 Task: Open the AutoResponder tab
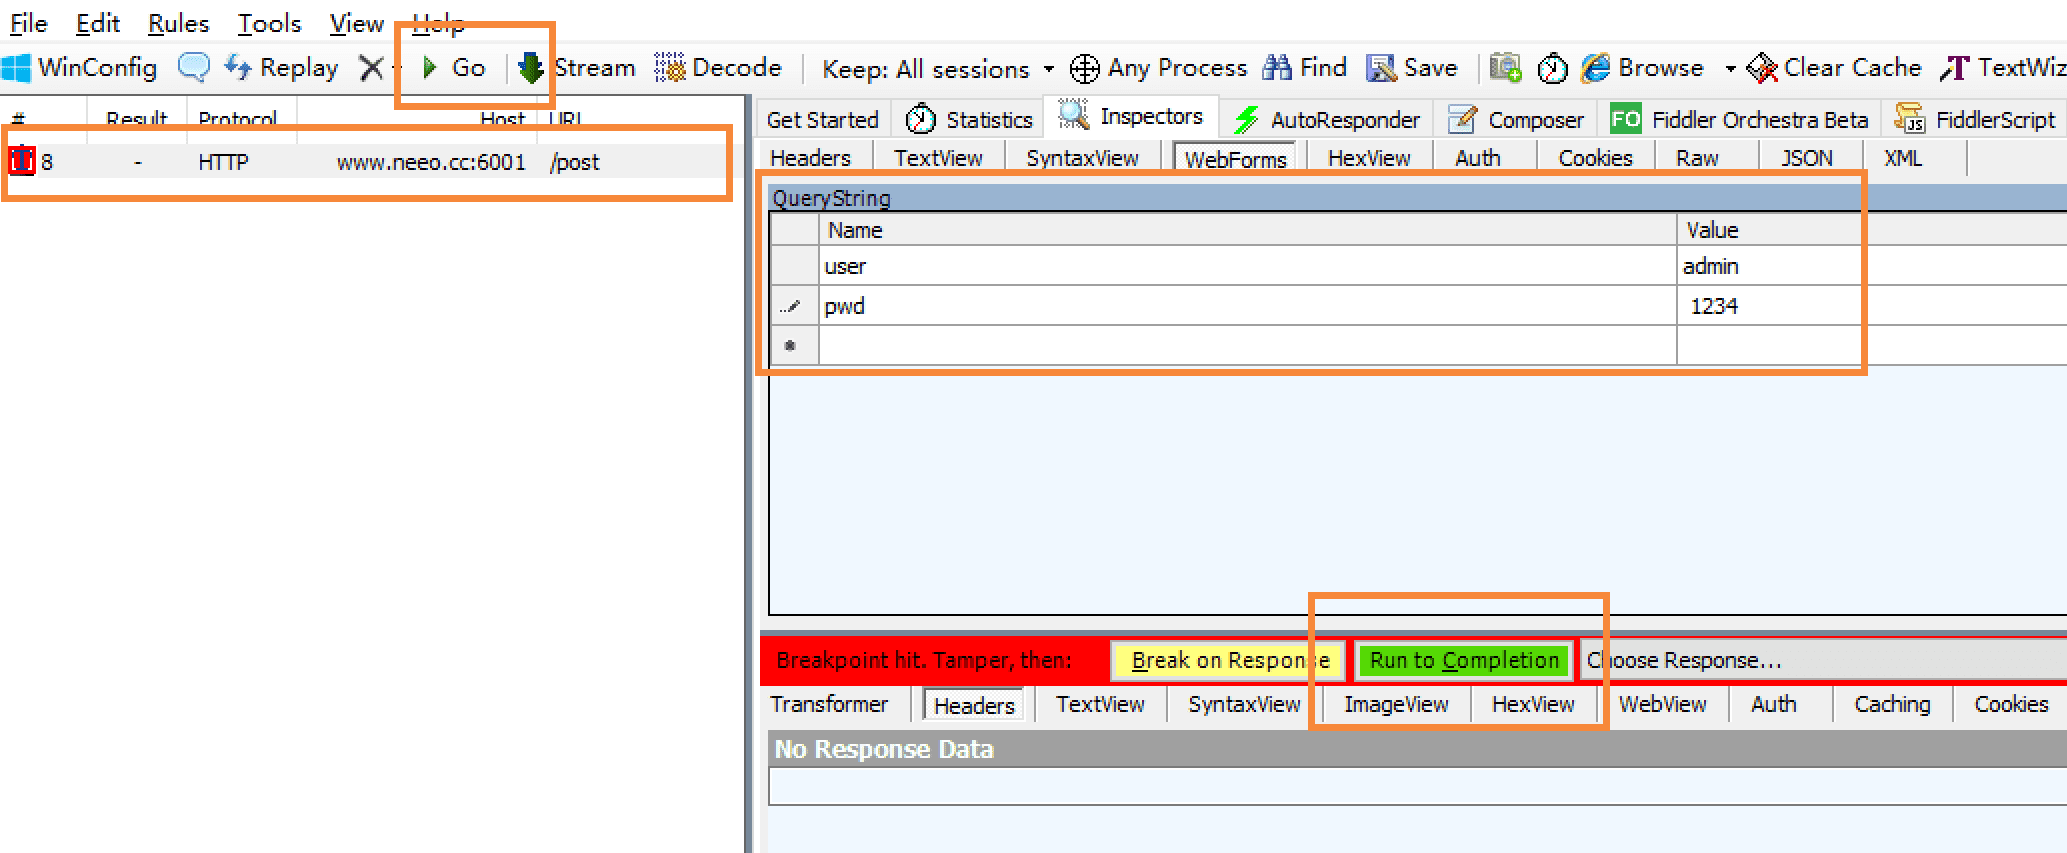coord(1327,120)
